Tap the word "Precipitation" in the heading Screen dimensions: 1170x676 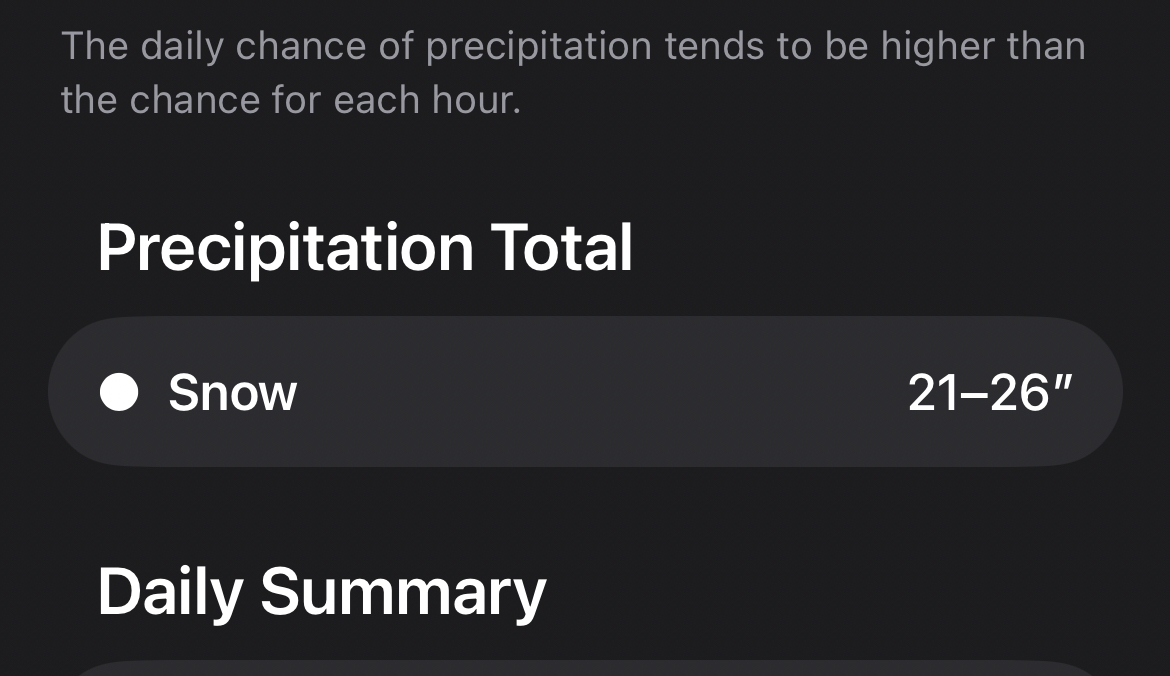tap(285, 248)
